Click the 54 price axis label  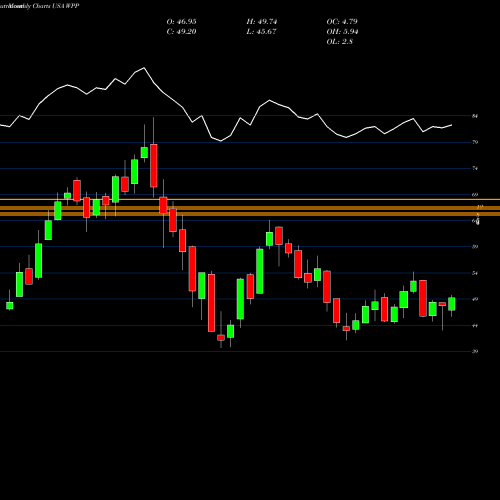475,273
